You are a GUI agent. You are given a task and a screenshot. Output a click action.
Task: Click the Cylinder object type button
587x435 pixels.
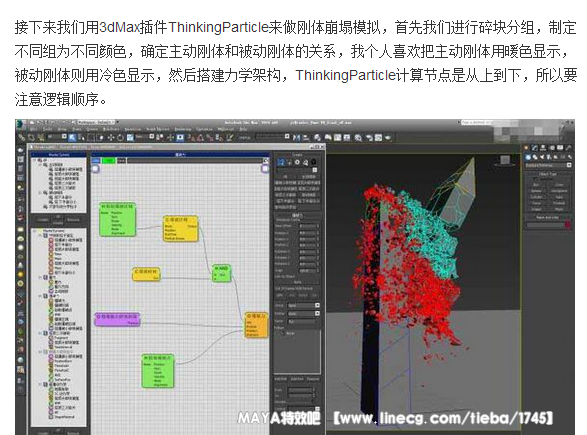point(536,197)
